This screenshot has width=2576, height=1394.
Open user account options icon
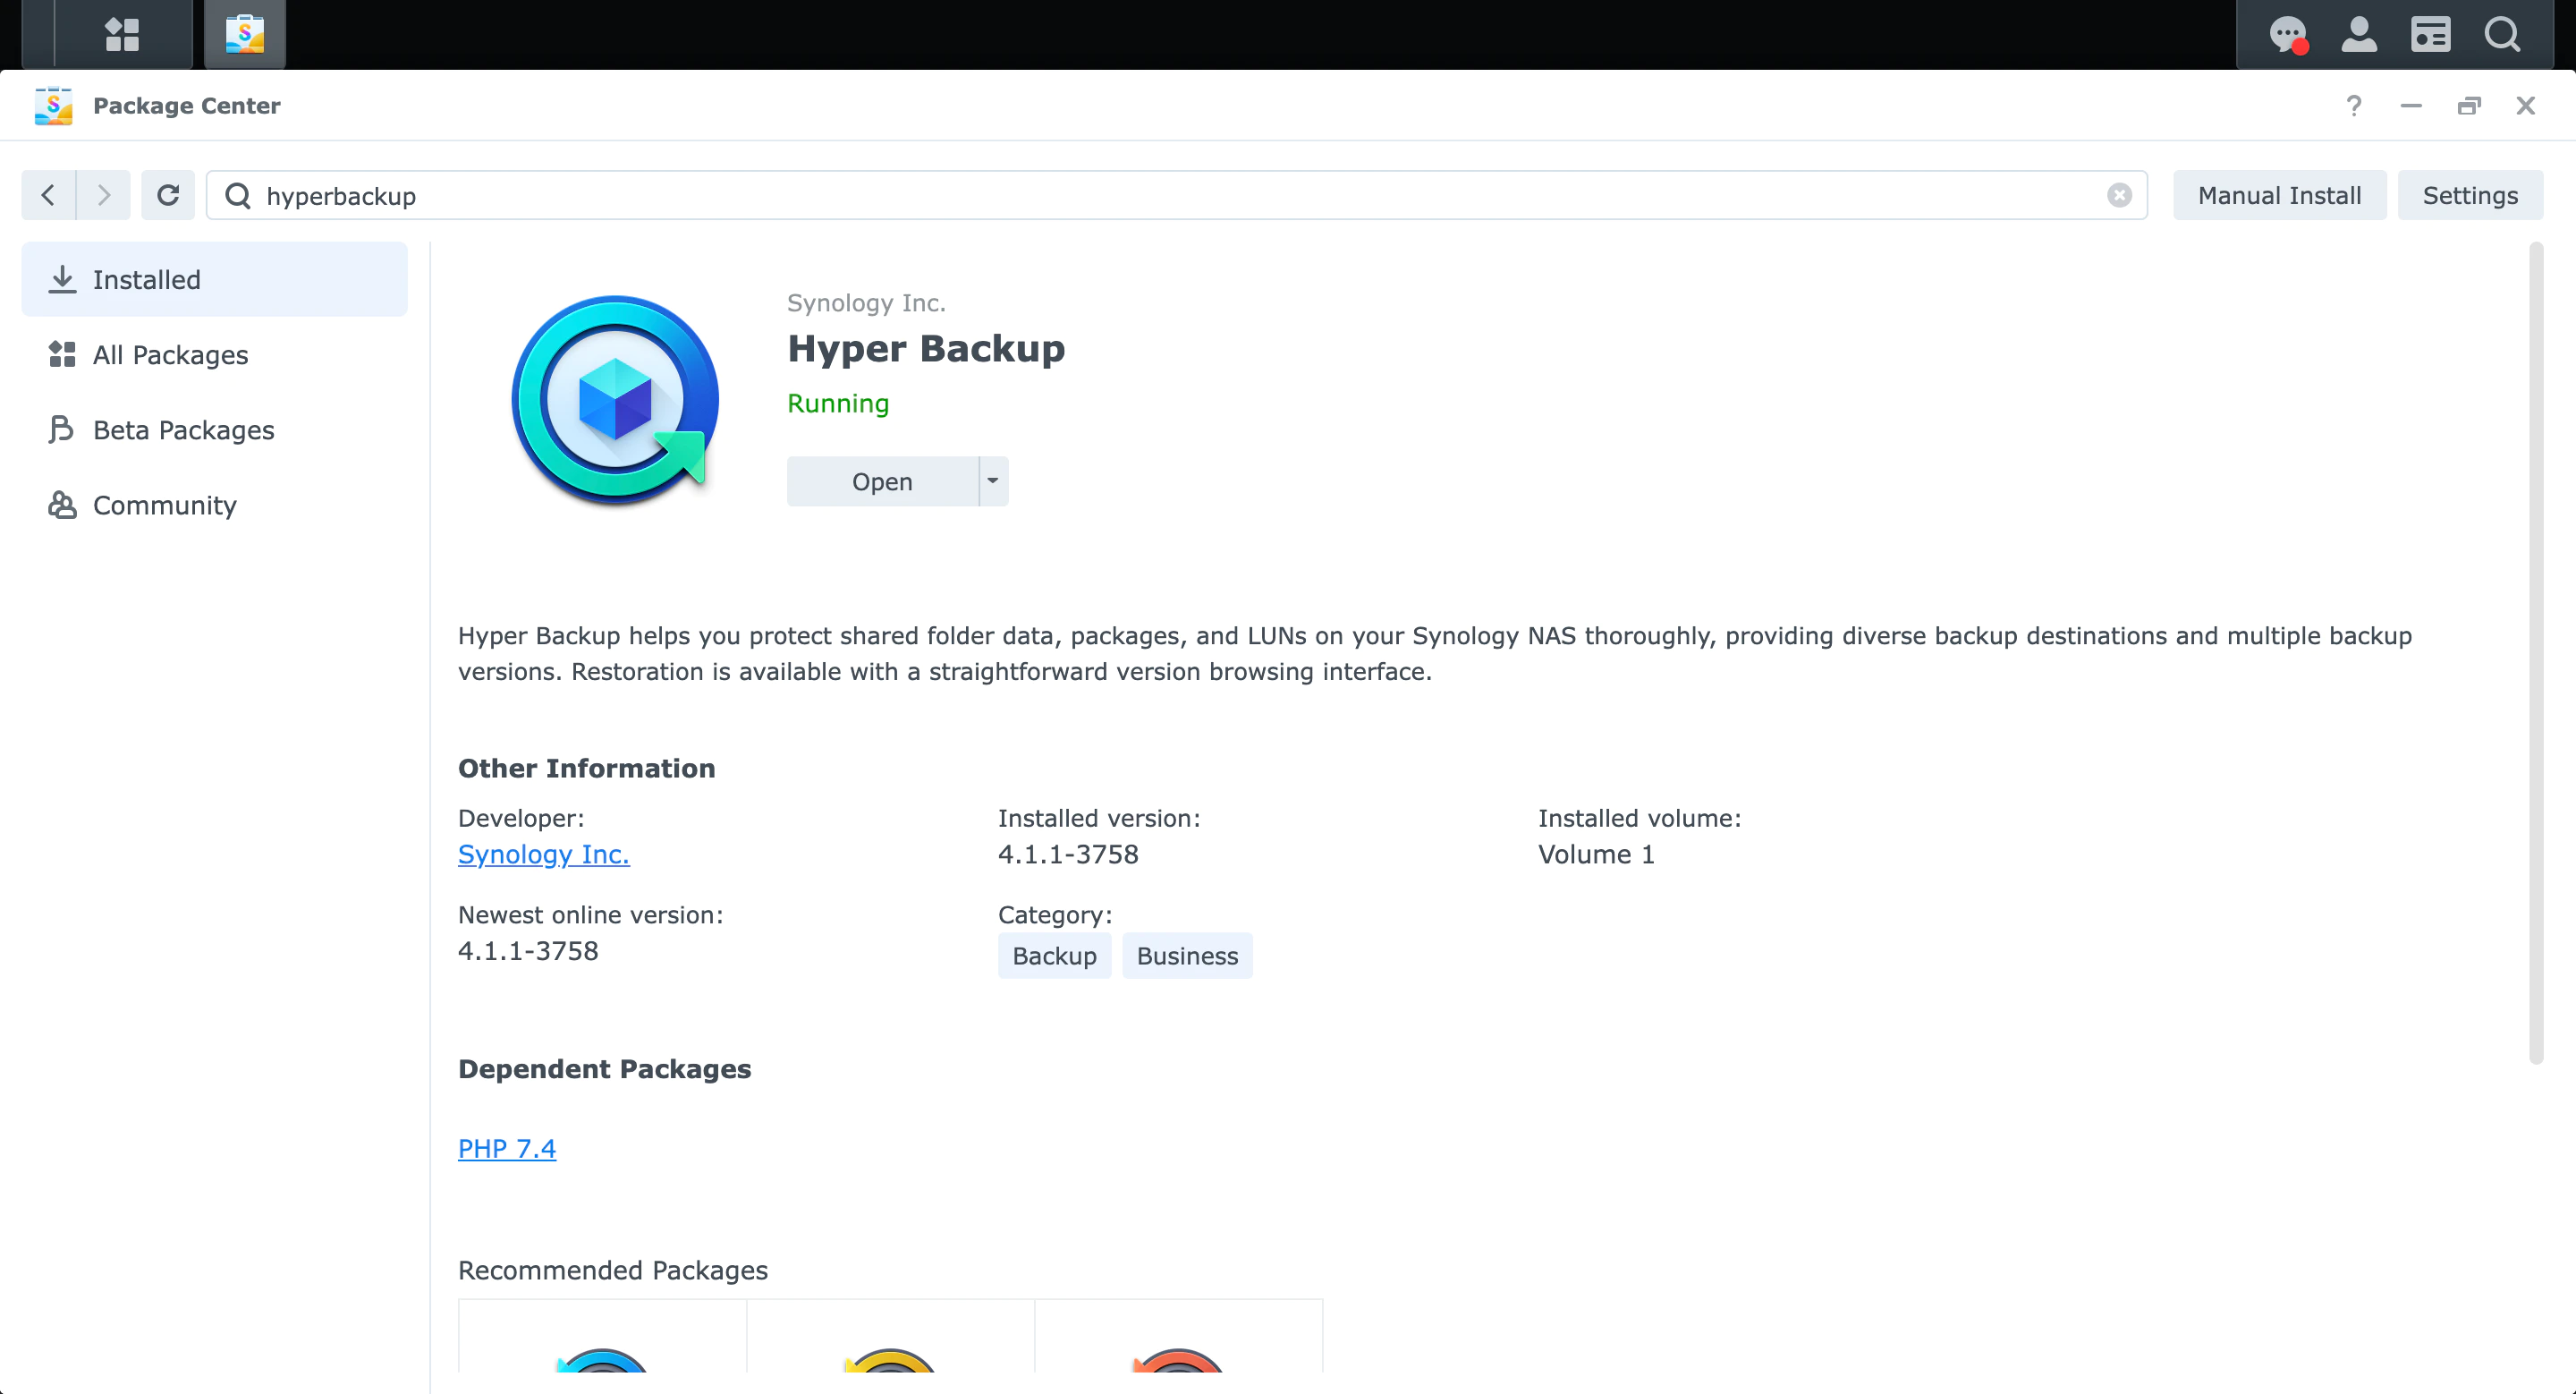tap(2359, 34)
